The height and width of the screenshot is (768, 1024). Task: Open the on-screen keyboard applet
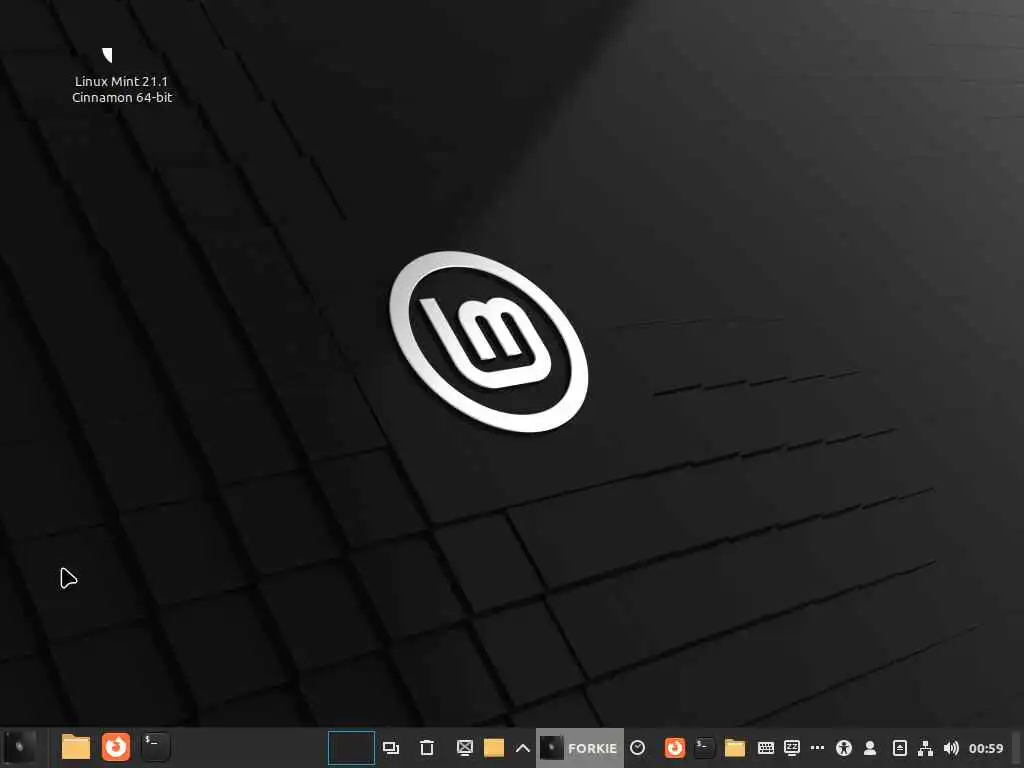point(765,748)
